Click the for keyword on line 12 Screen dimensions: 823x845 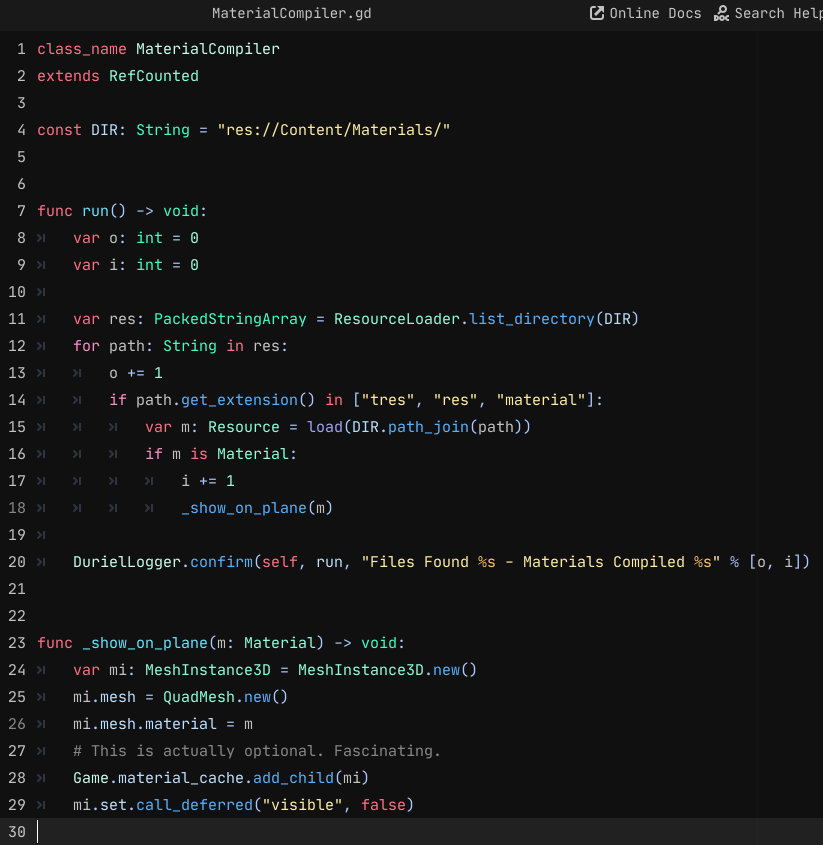click(86, 346)
